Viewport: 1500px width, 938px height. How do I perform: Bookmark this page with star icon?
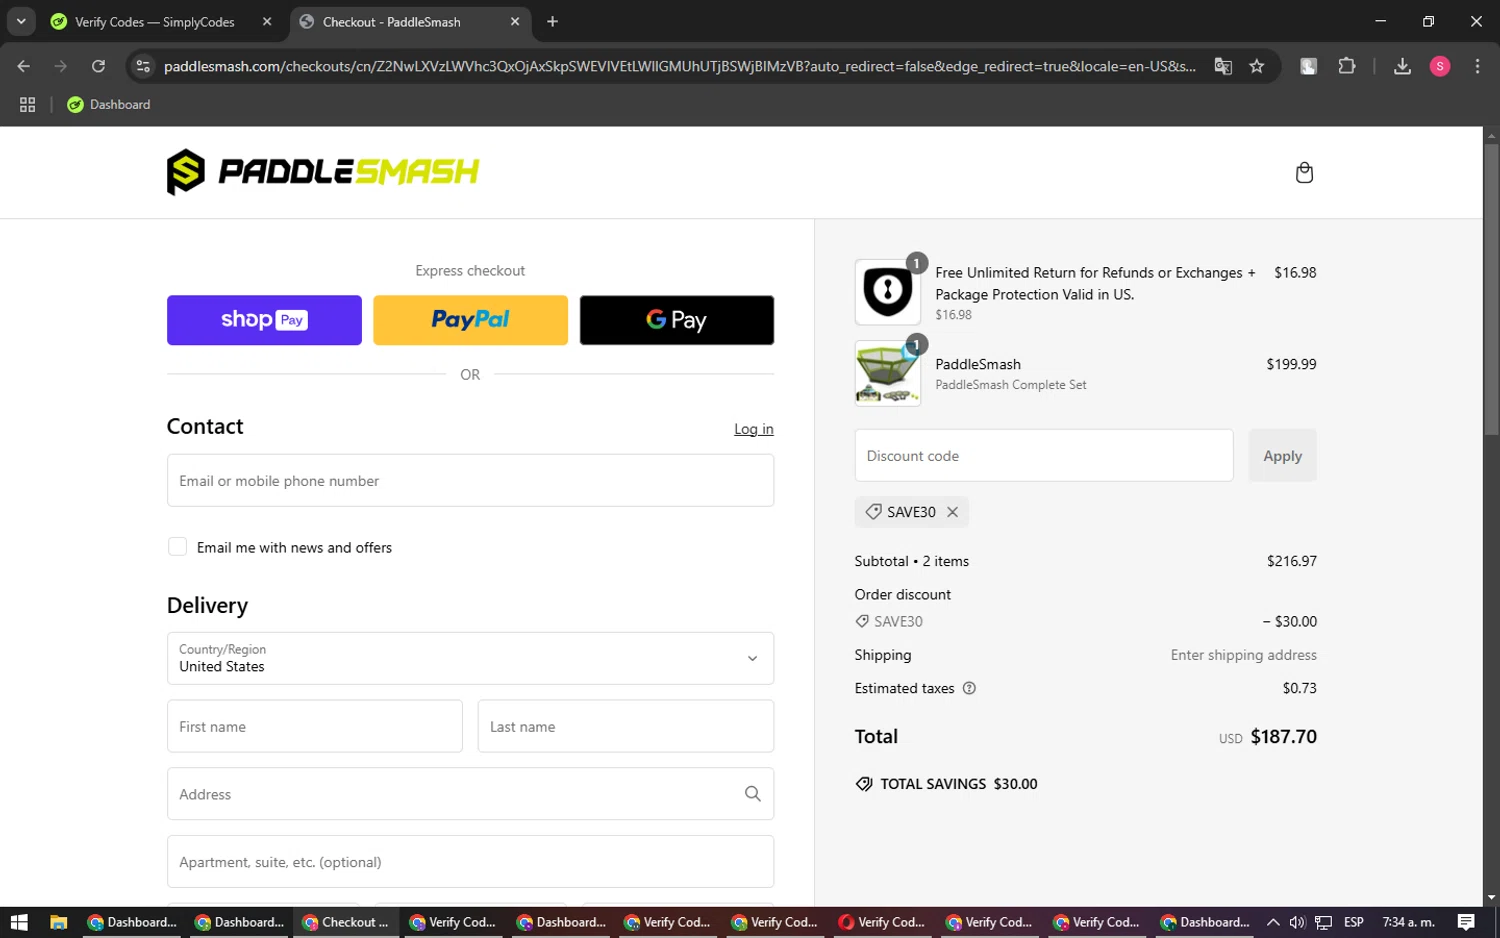click(1257, 66)
